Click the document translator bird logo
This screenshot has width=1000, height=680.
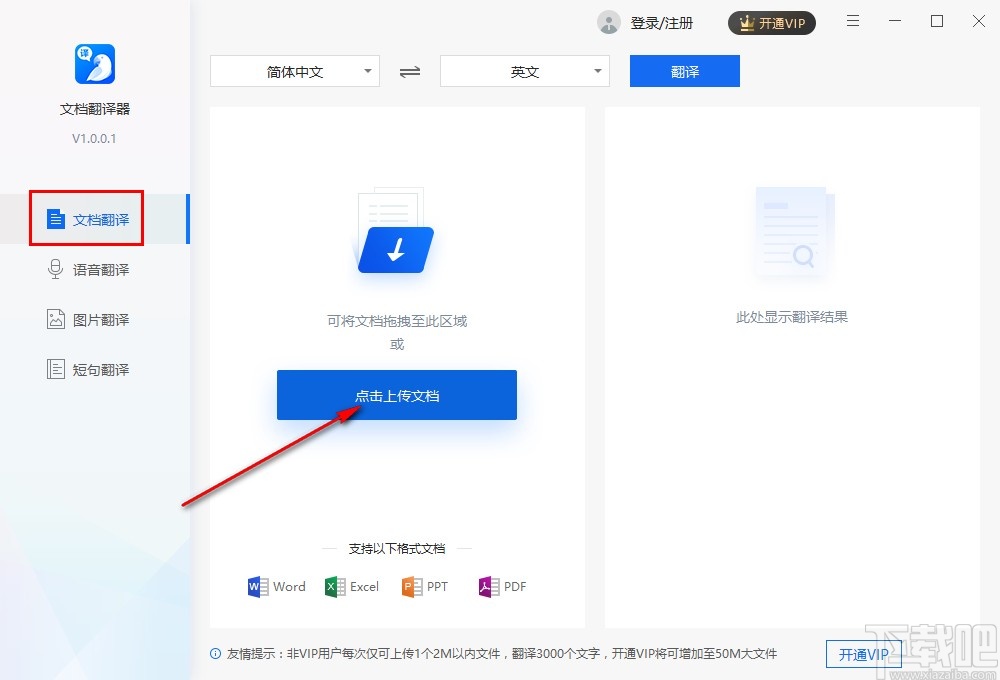click(x=95, y=64)
